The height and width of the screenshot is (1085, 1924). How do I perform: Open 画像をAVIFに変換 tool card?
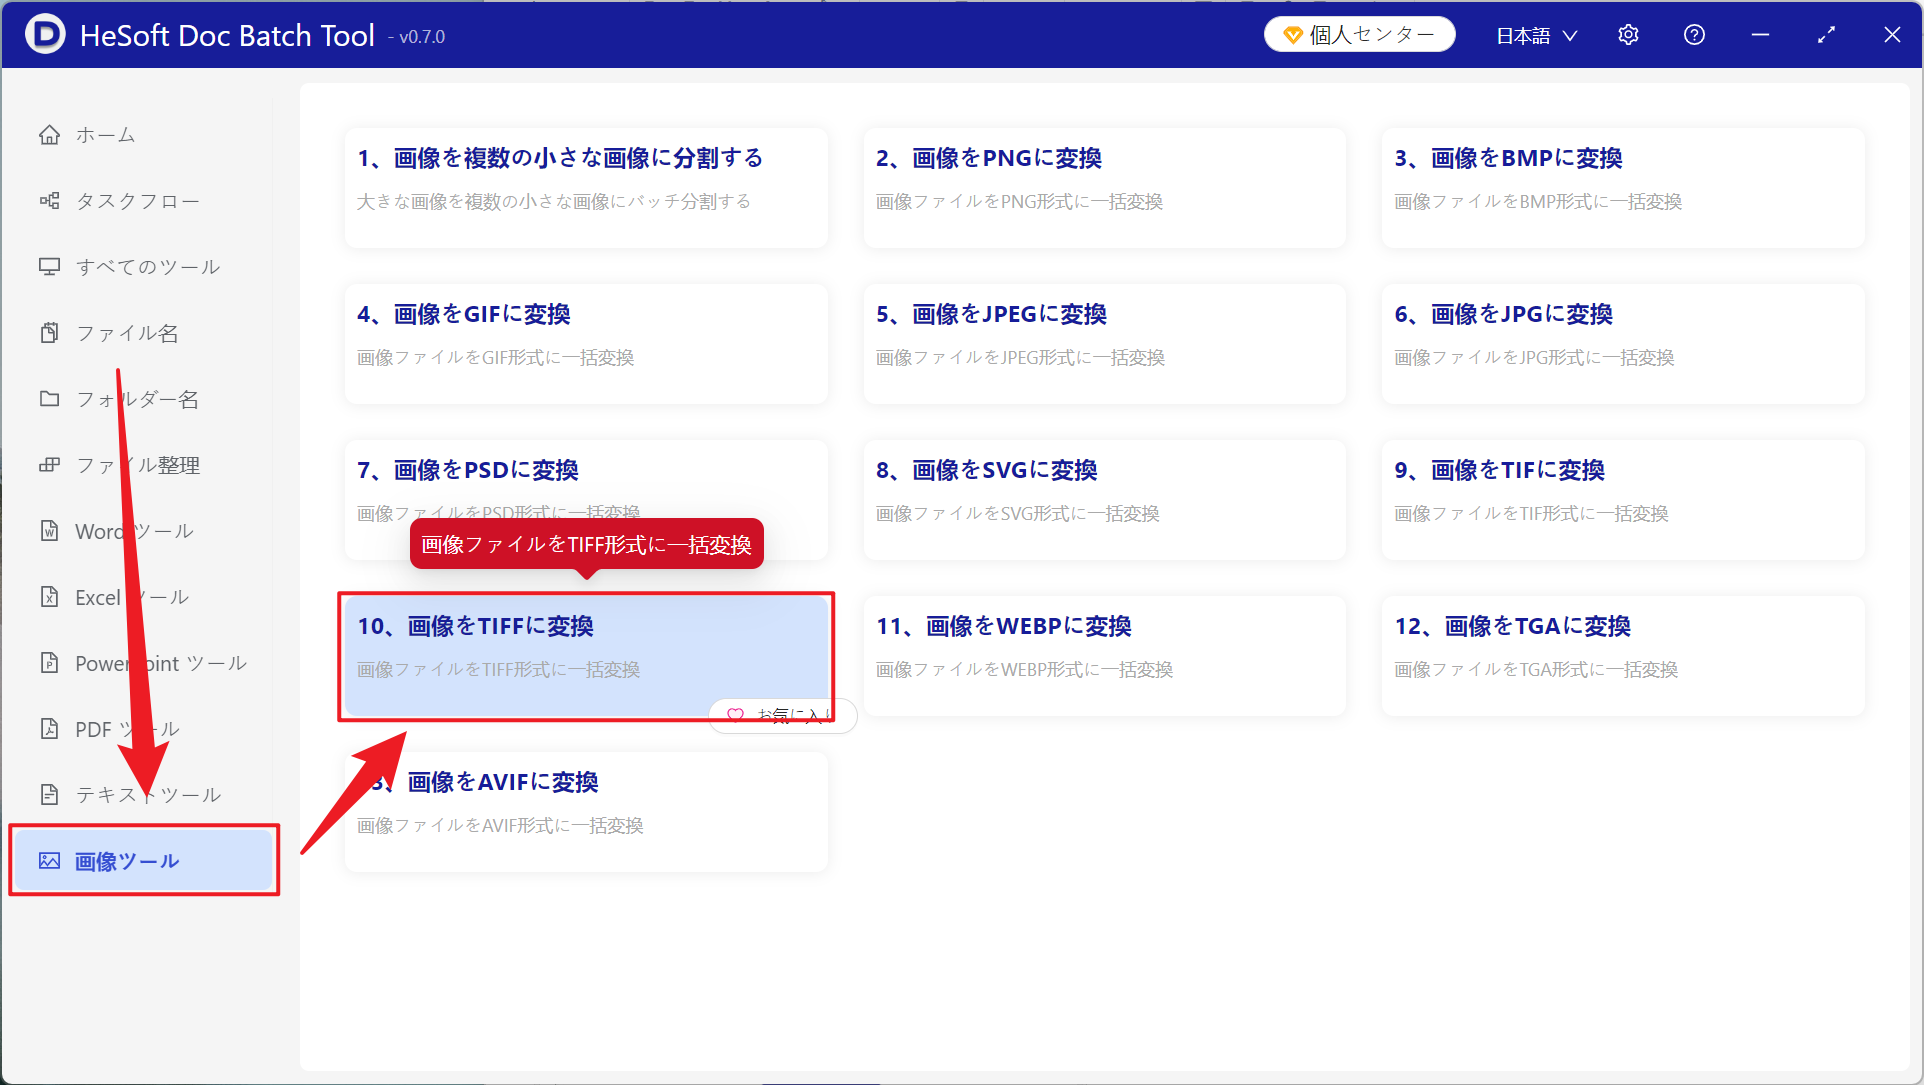pos(586,811)
